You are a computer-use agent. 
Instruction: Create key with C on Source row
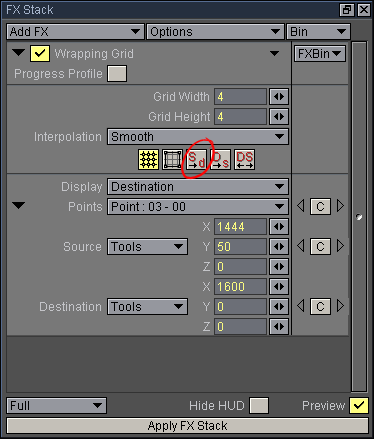point(320,247)
